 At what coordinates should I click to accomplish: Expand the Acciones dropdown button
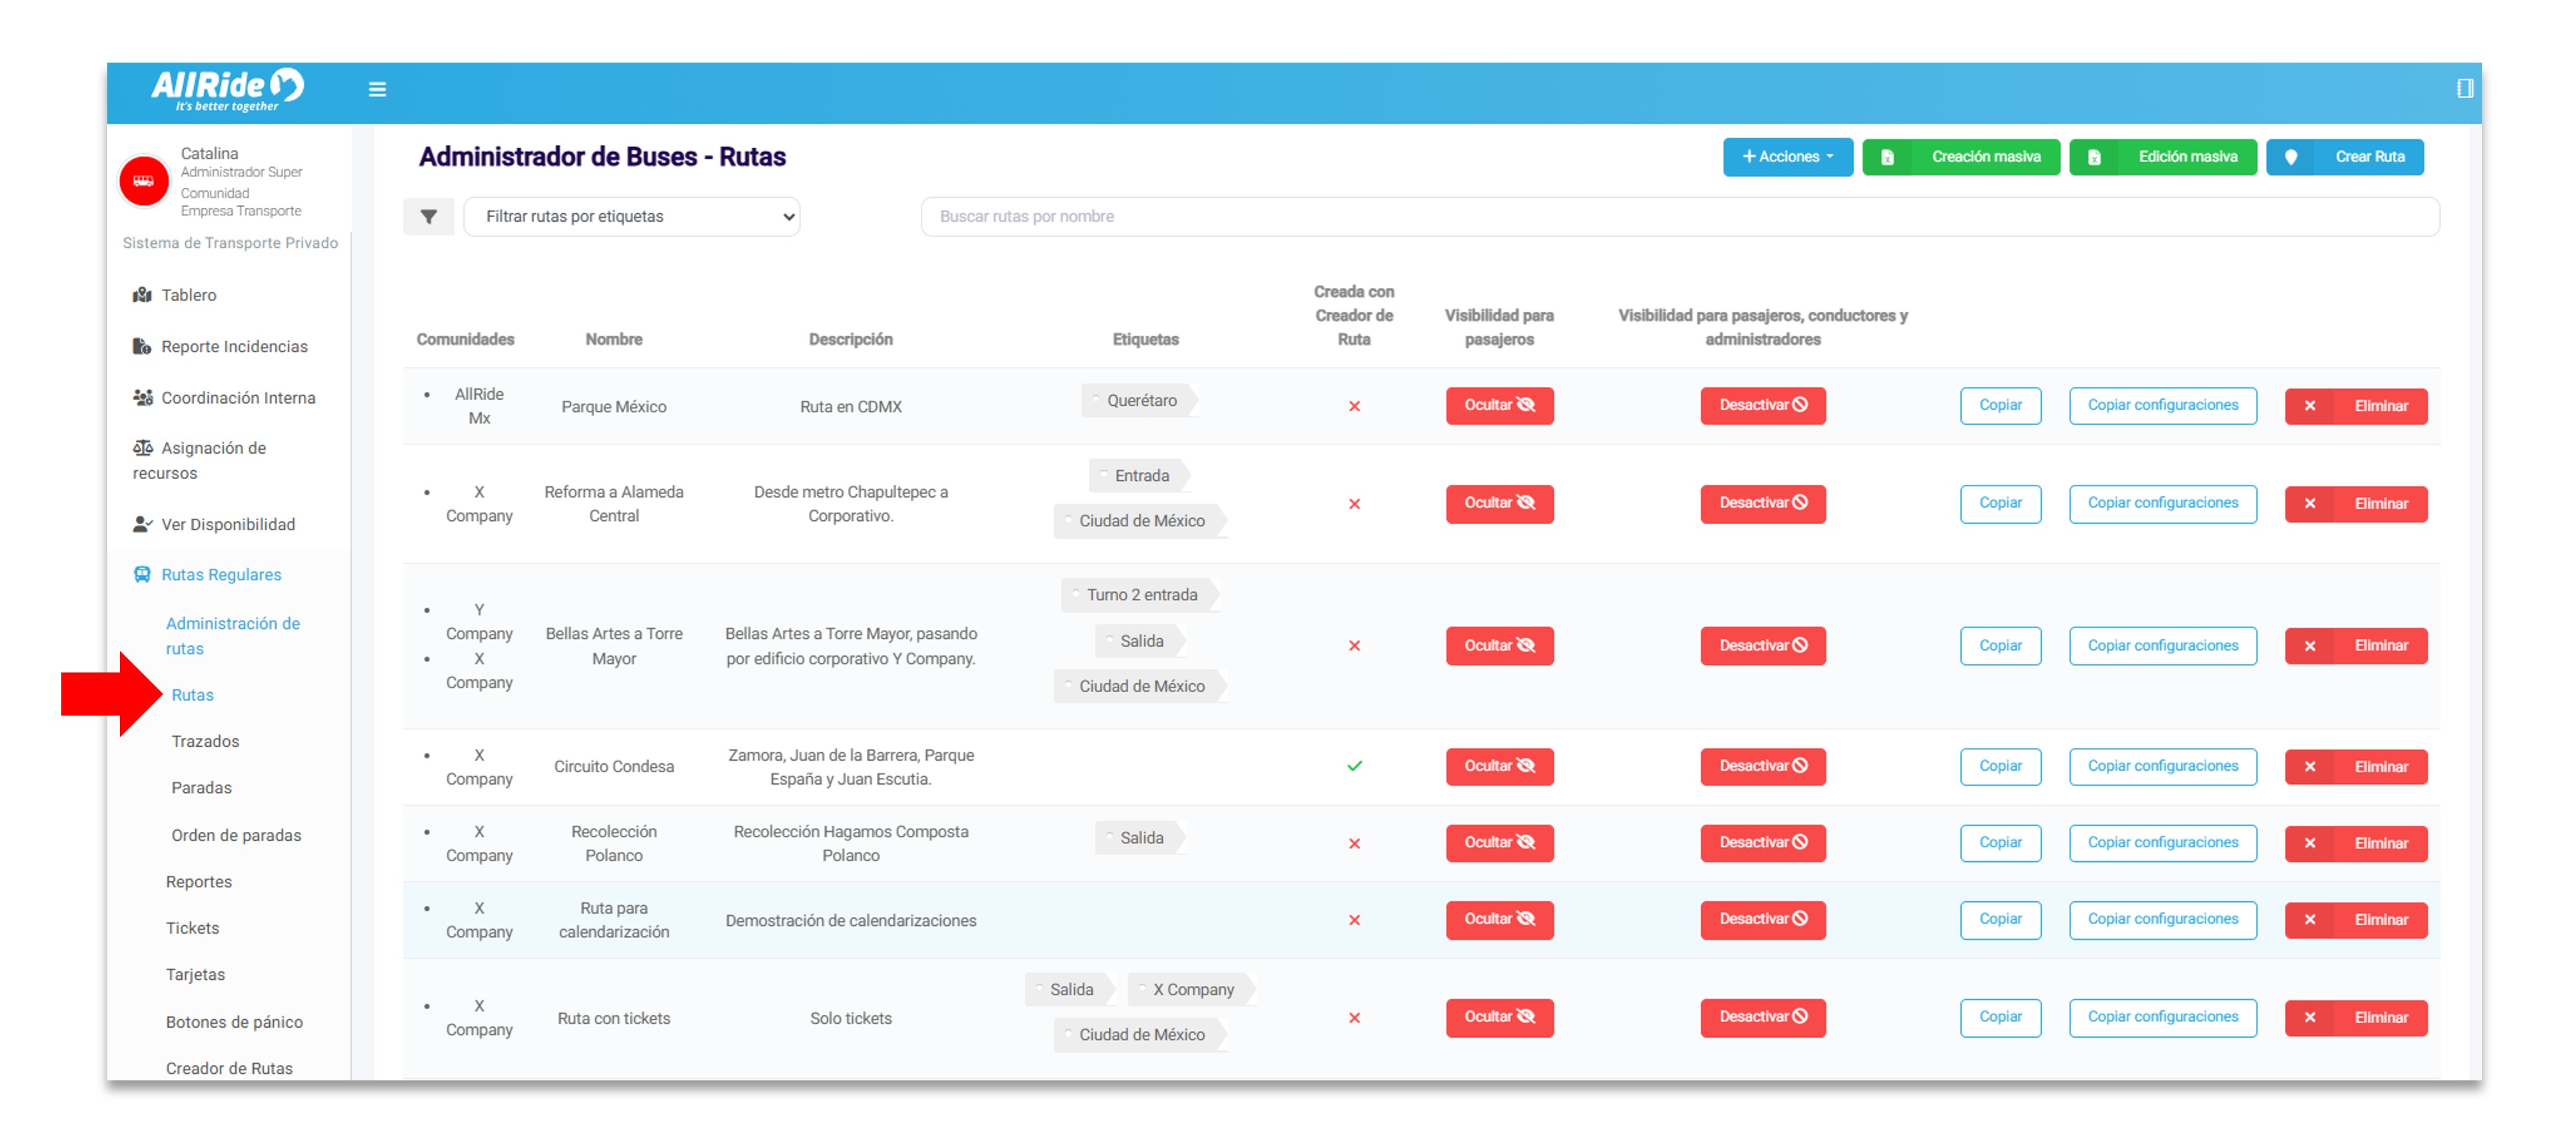1786,157
